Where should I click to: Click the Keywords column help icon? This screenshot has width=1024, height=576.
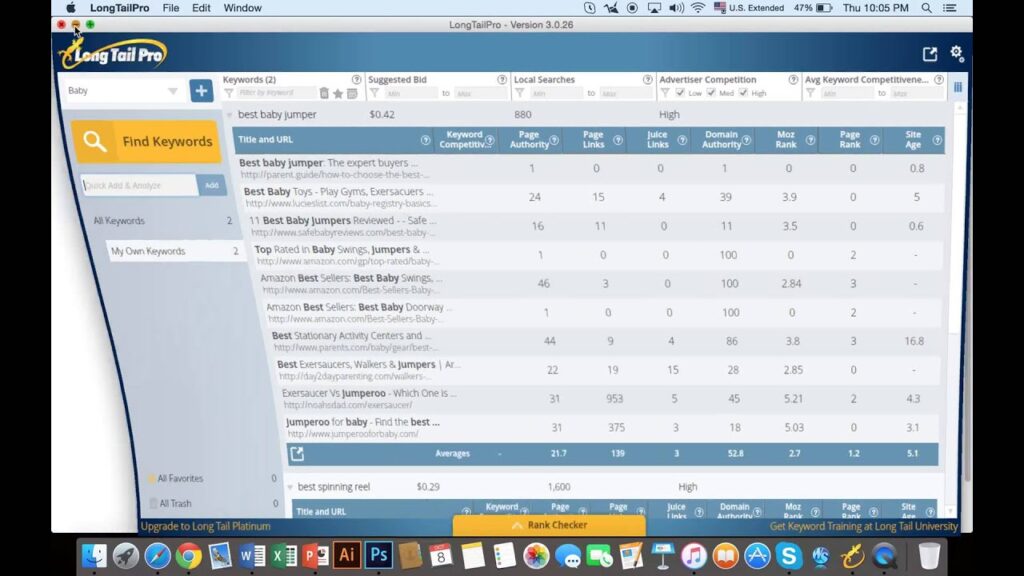[x=357, y=80]
